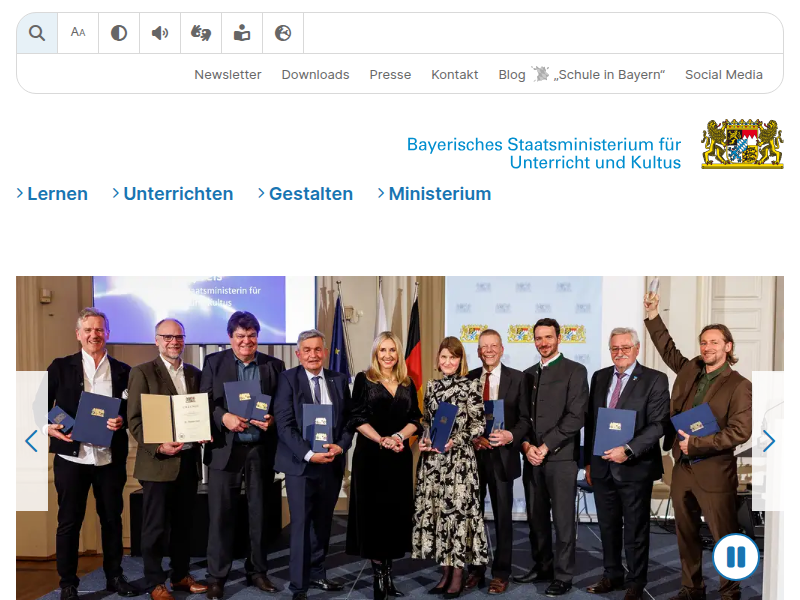
Task: Click the Bavarian coat of arms logo
Action: point(742,144)
